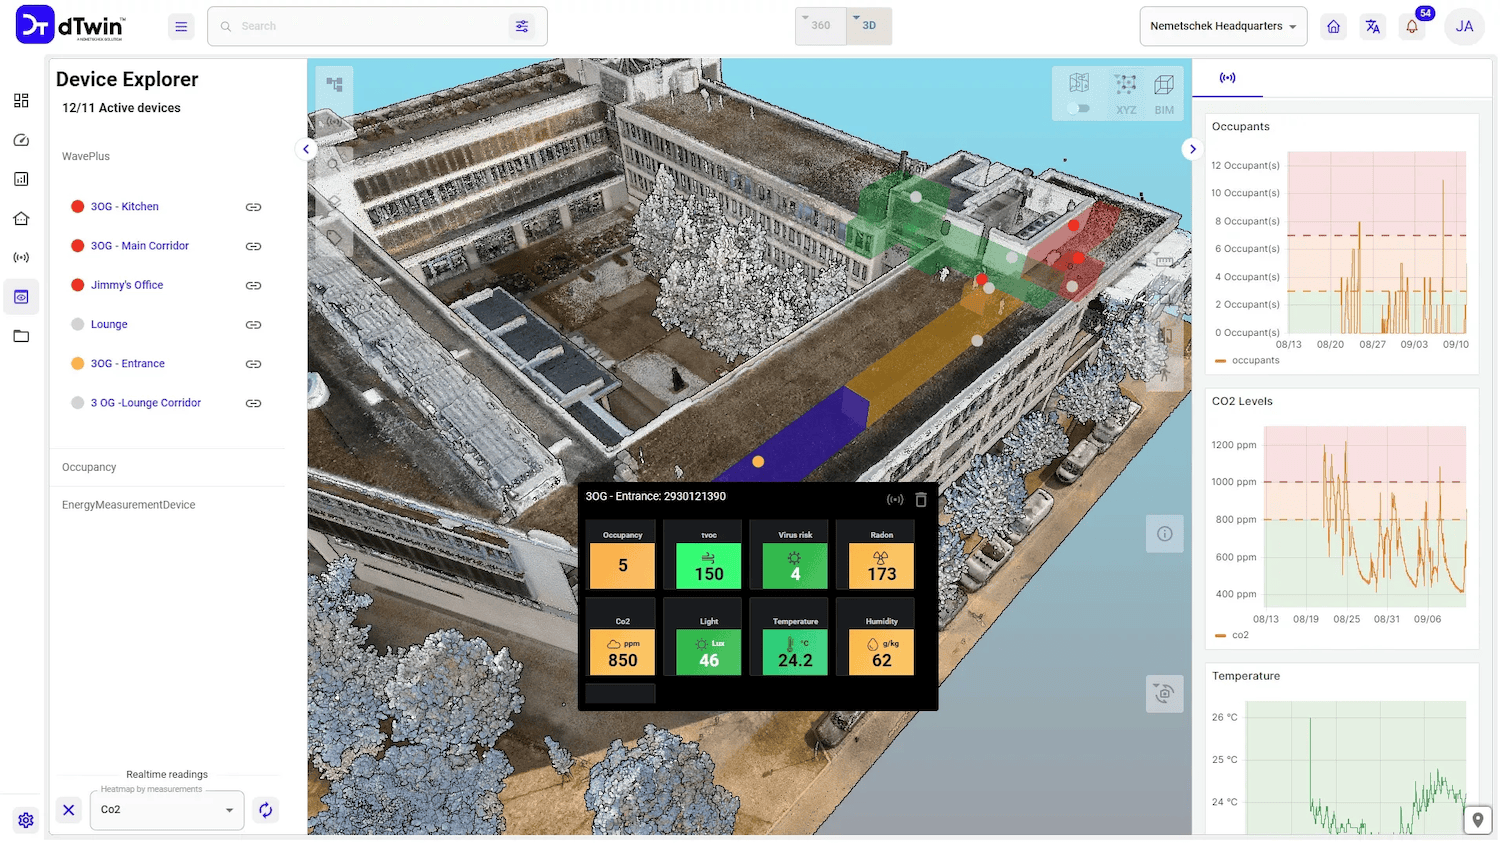Viewport: 1500px width, 843px height.
Task: Click the link icon next to 3OG - Kitchen
Action: click(x=253, y=207)
